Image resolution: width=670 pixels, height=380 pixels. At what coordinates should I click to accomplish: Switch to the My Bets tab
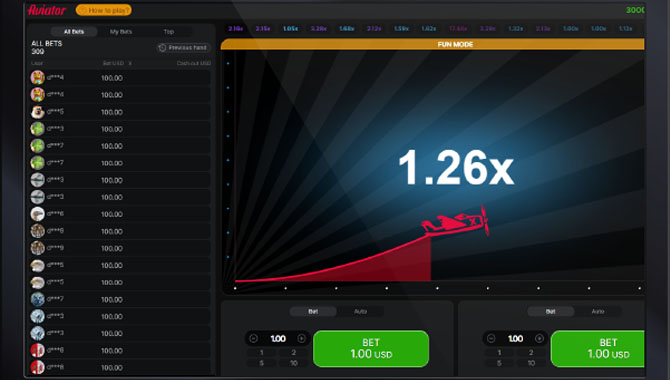pyautogui.click(x=121, y=32)
